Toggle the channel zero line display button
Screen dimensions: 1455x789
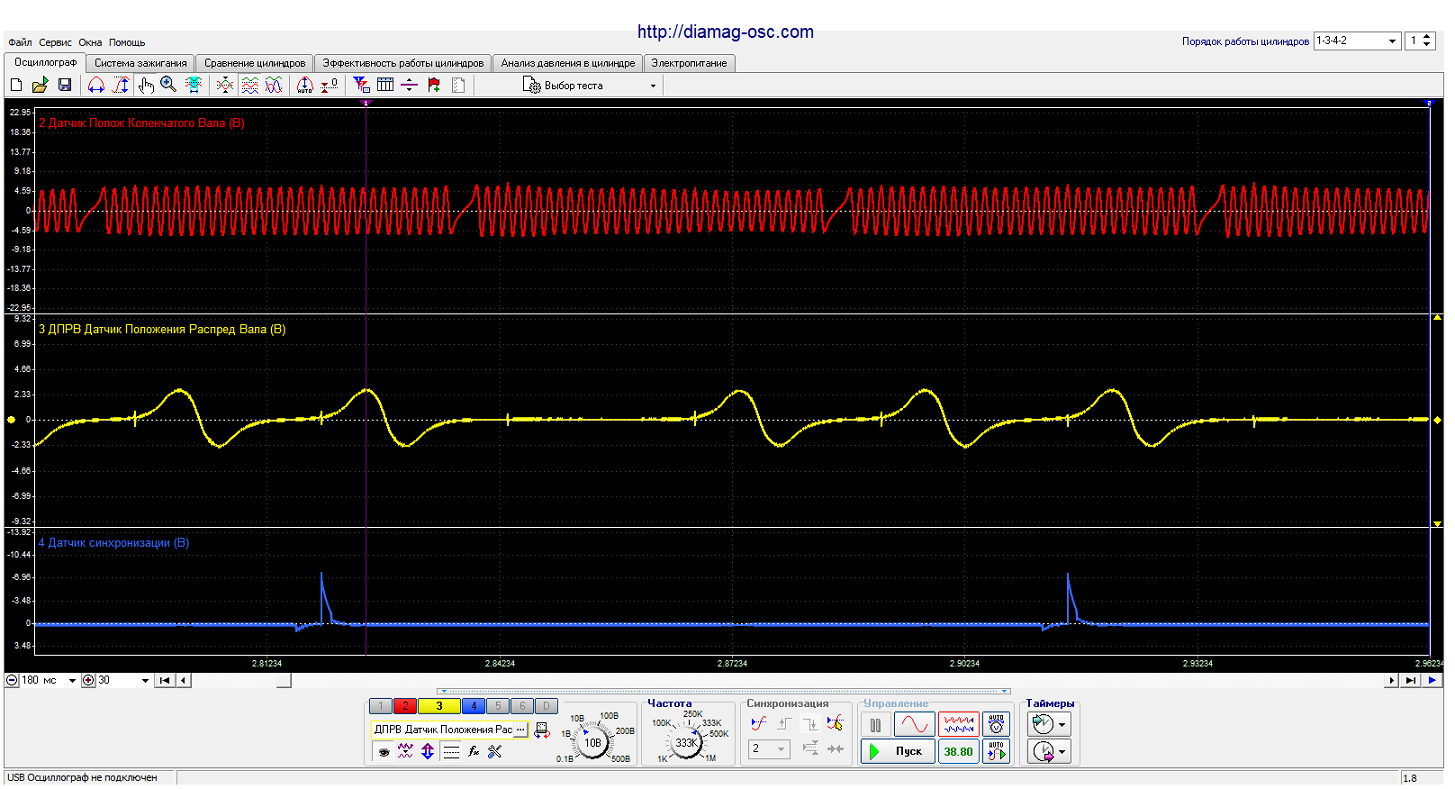[450, 751]
